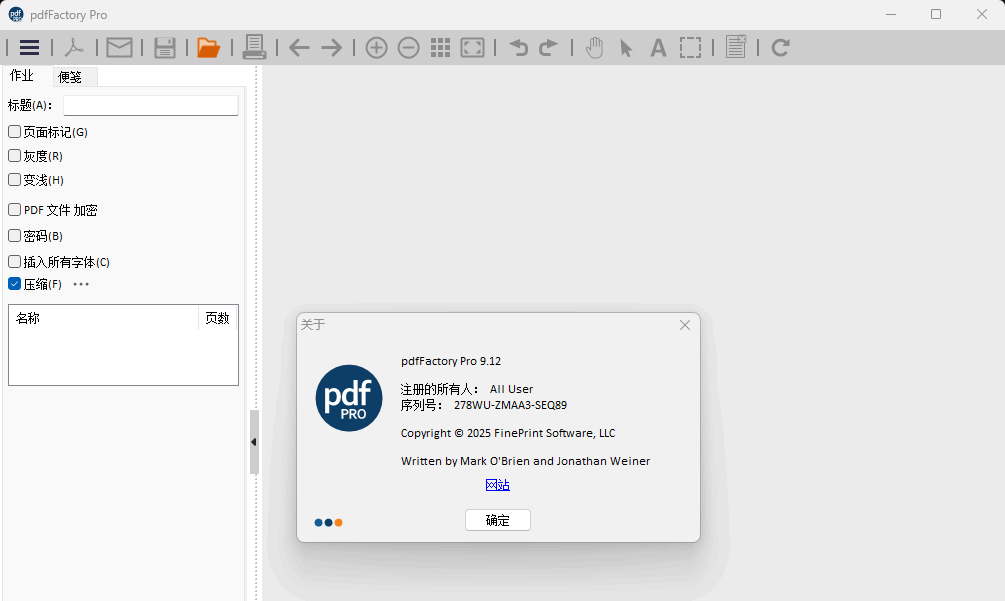The width and height of the screenshot is (1005, 601).
Task: Select the Hand pan tool
Action: [x=594, y=48]
